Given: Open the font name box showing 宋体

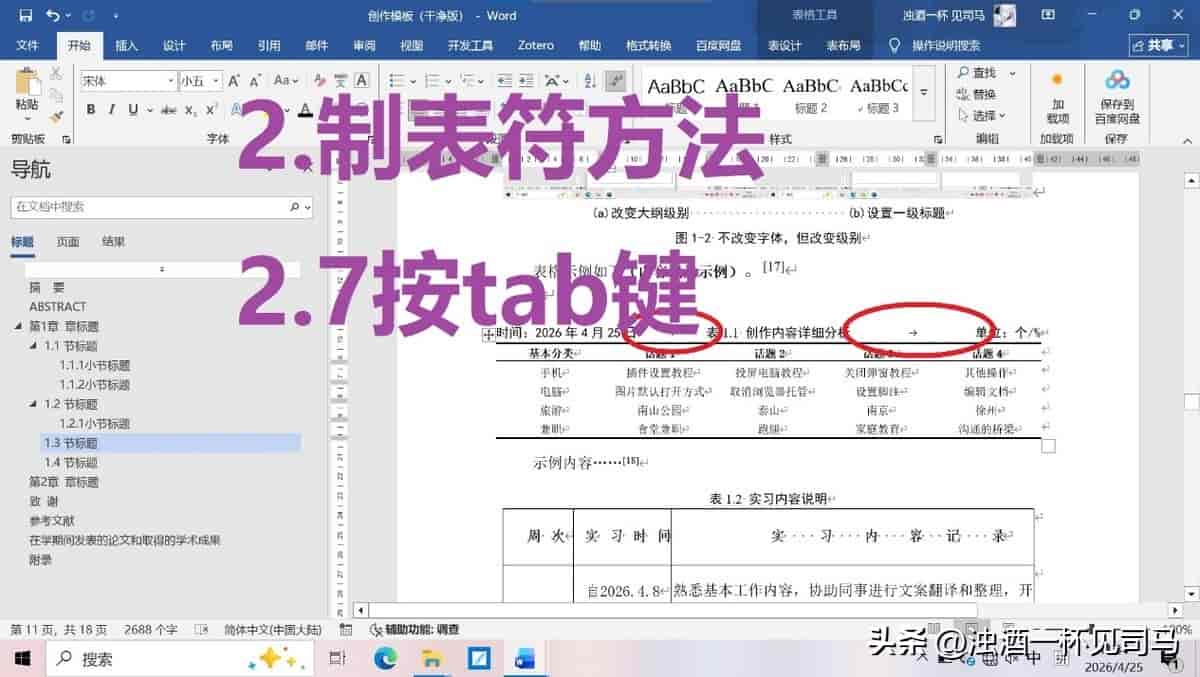Looking at the screenshot, I should click(x=128, y=81).
